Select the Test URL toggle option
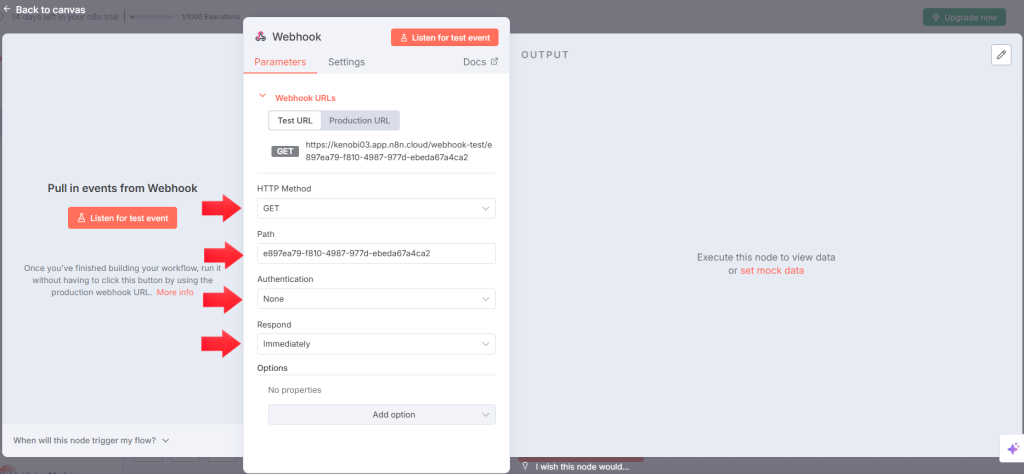The height and width of the screenshot is (474, 1024). 295,121
